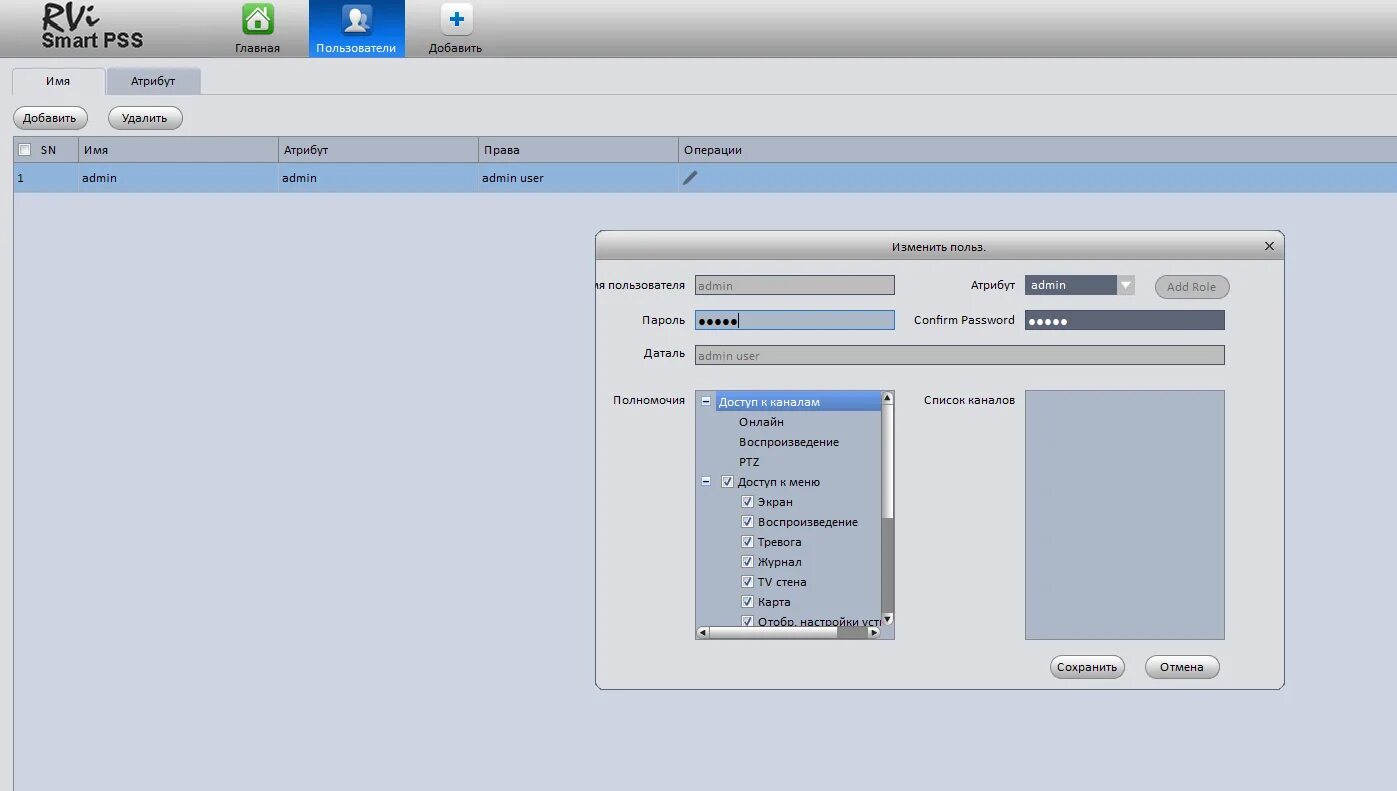Click the Атрибут column header in table

tap(378, 150)
